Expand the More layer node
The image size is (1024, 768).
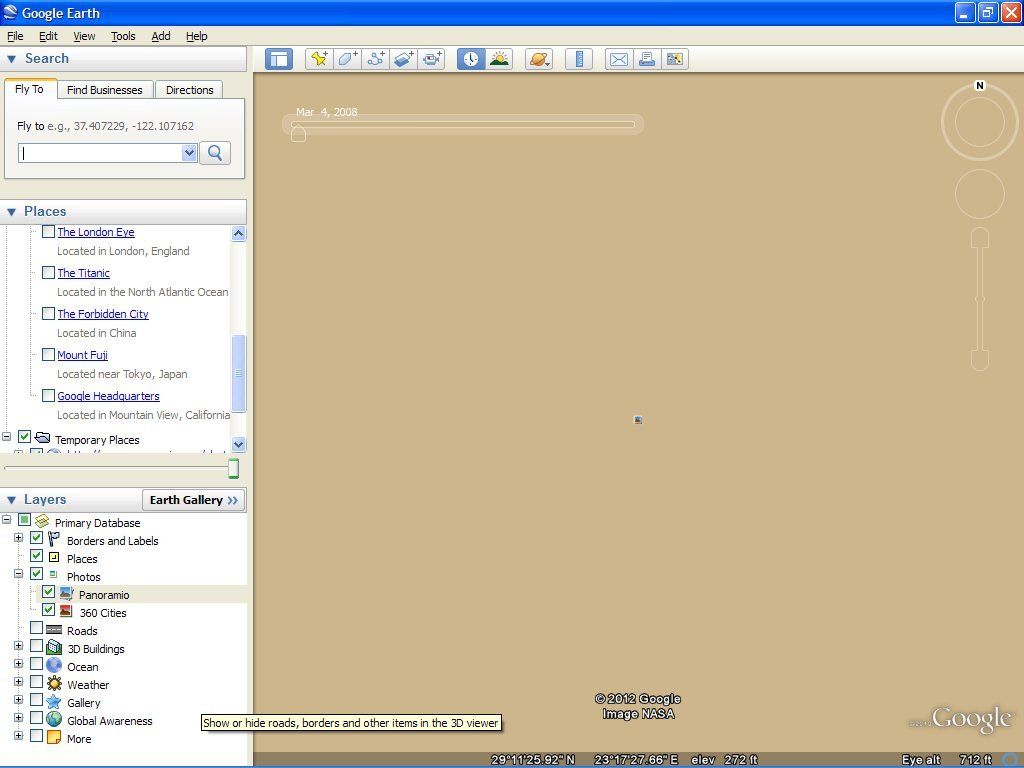[x=18, y=735]
